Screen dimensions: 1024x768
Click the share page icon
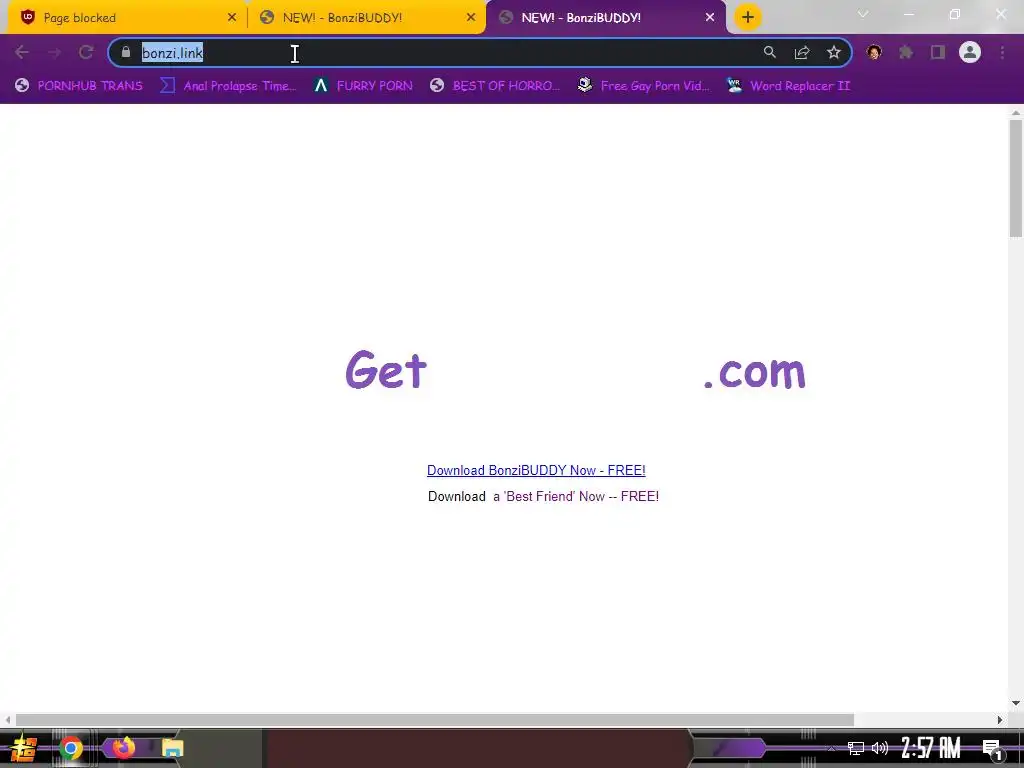point(802,53)
